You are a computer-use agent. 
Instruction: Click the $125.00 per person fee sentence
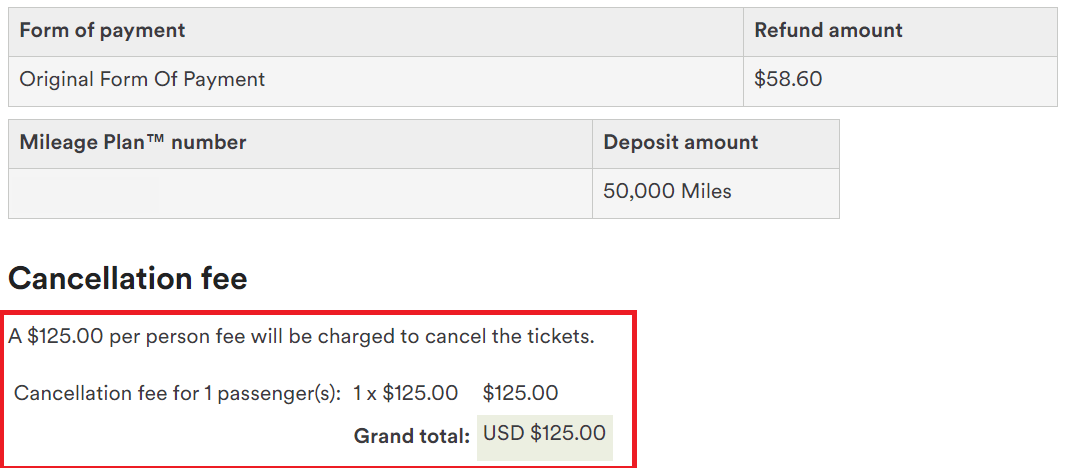[302, 337]
